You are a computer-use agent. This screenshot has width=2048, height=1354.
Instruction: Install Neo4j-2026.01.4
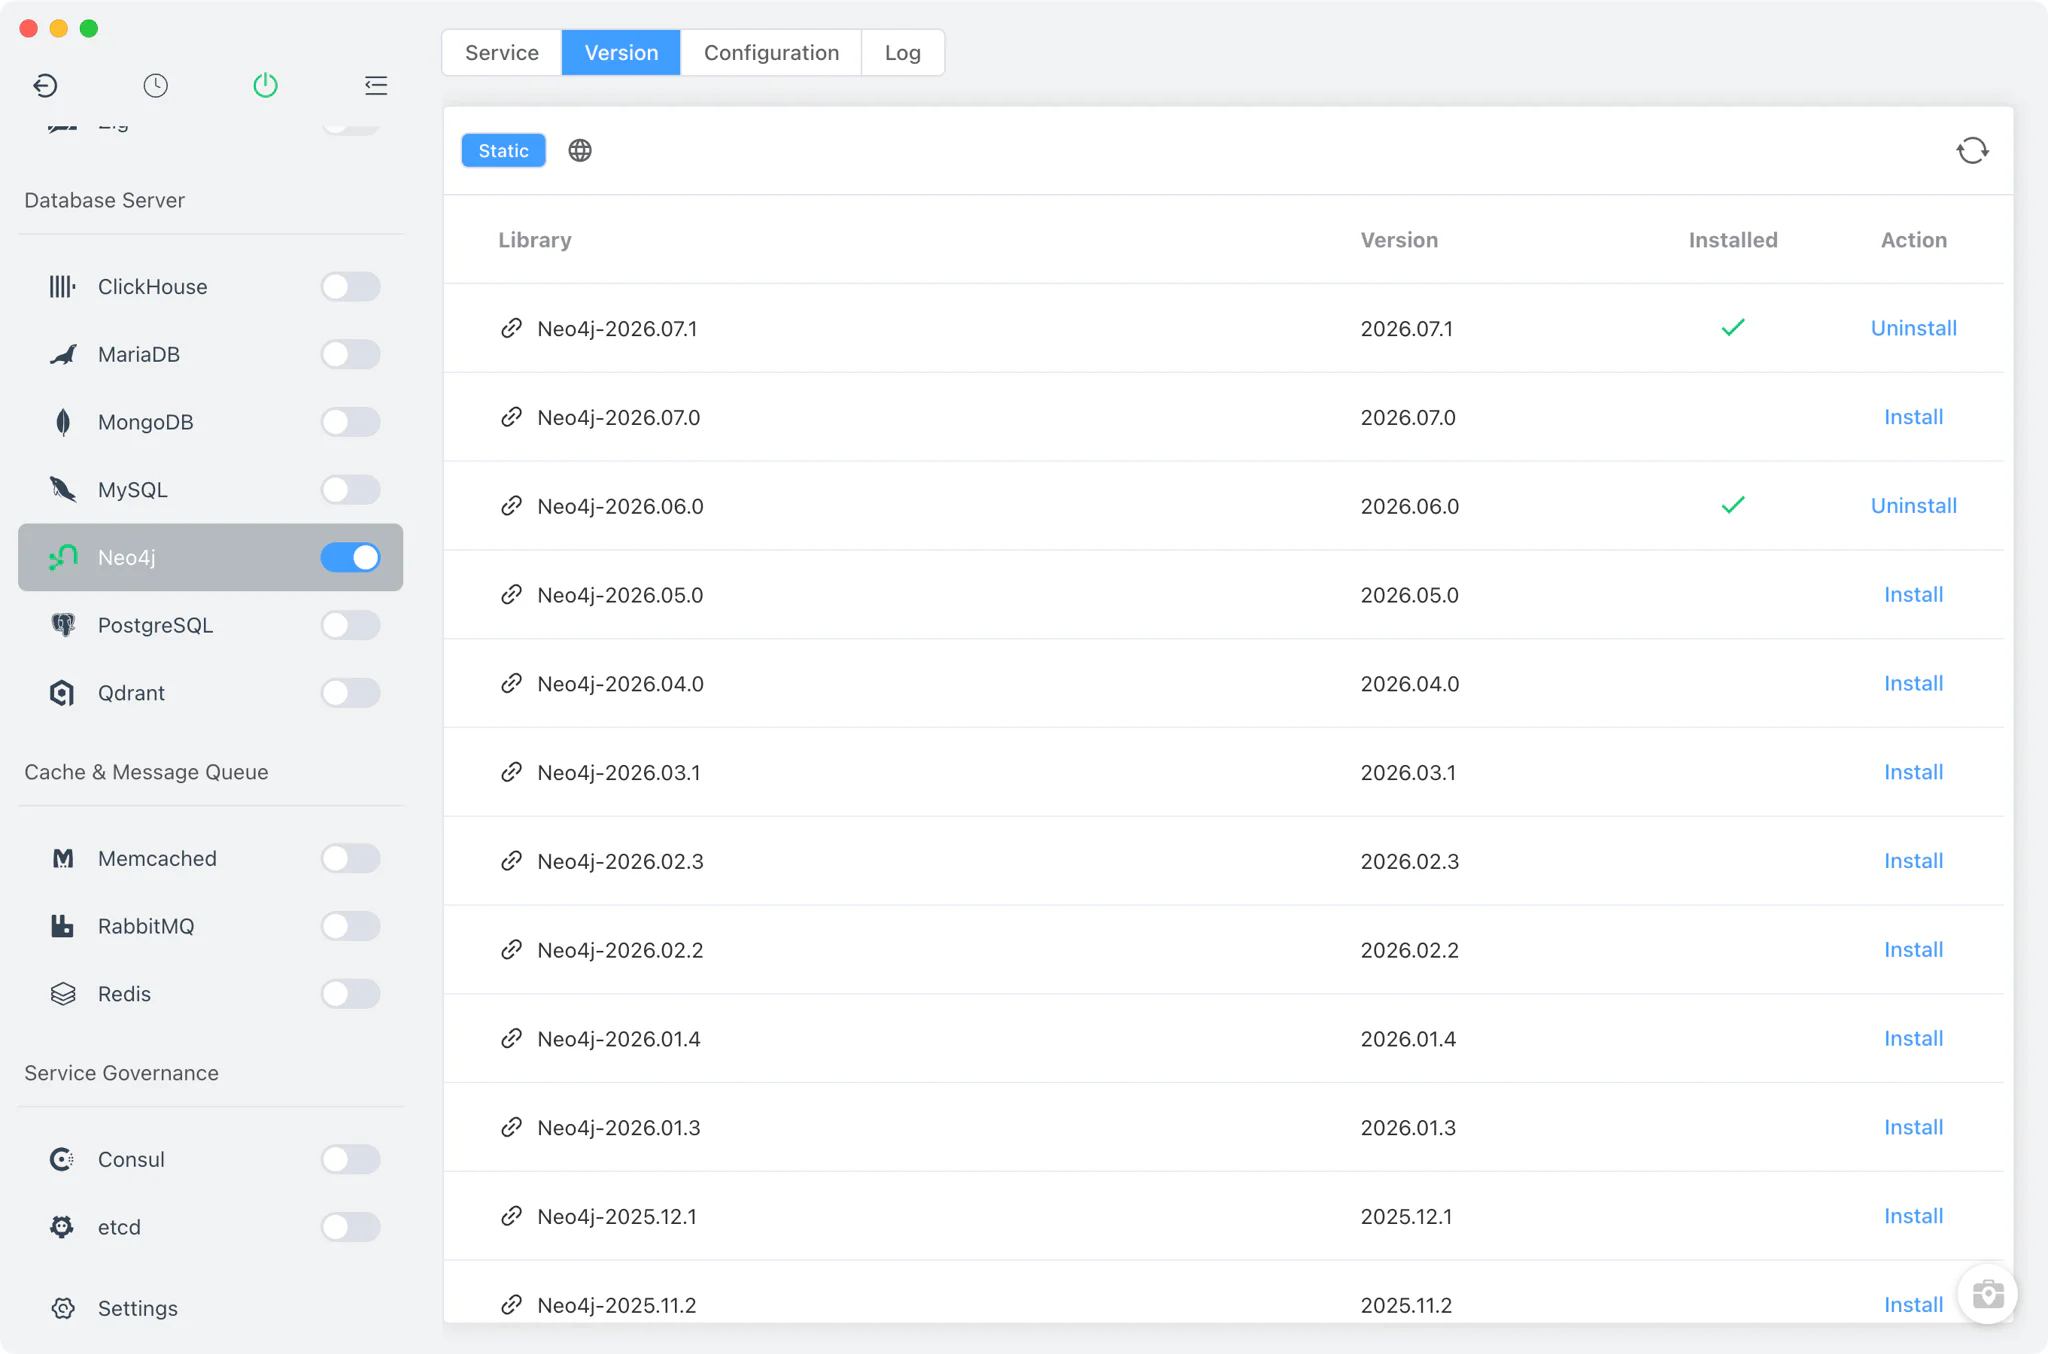tap(1913, 1039)
